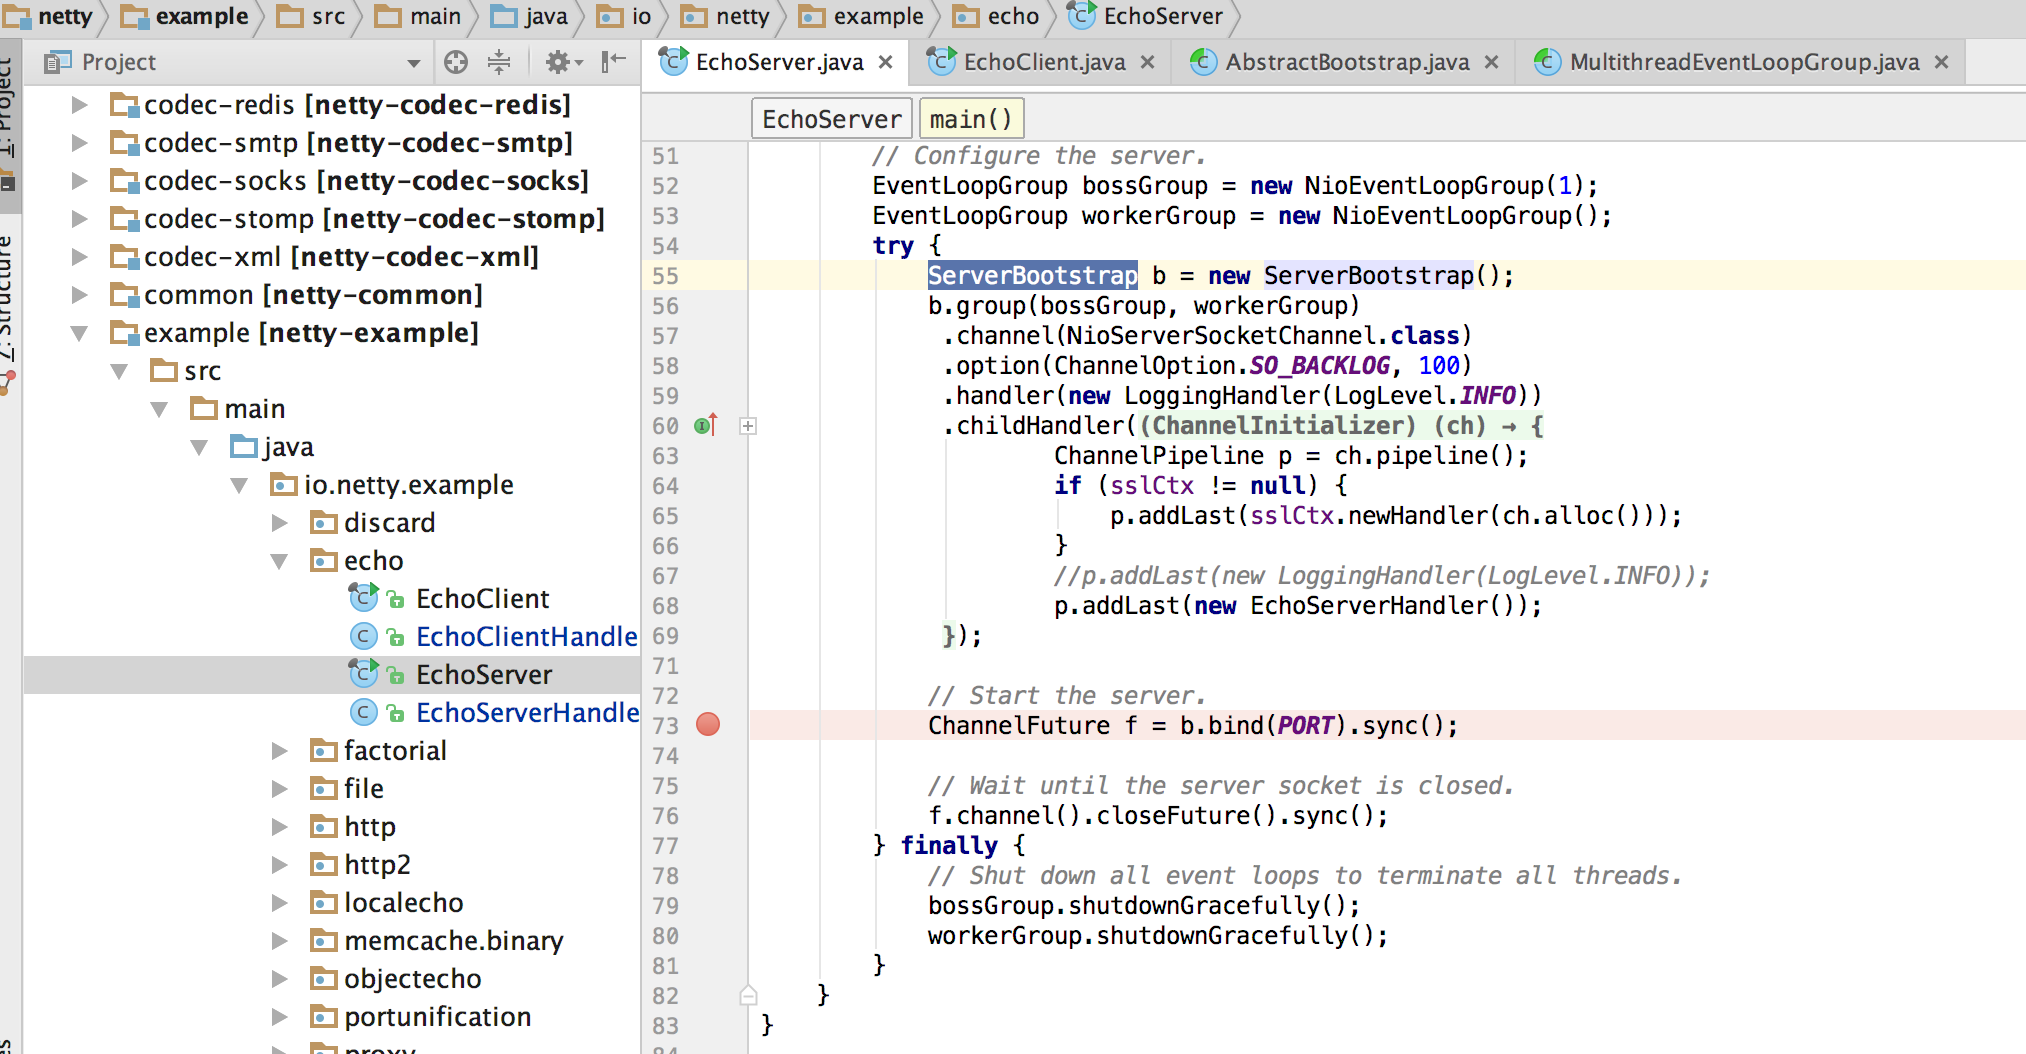Viewport: 2026px width, 1054px height.
Task: Collapse the echo package
Action: tap(279, 561)
